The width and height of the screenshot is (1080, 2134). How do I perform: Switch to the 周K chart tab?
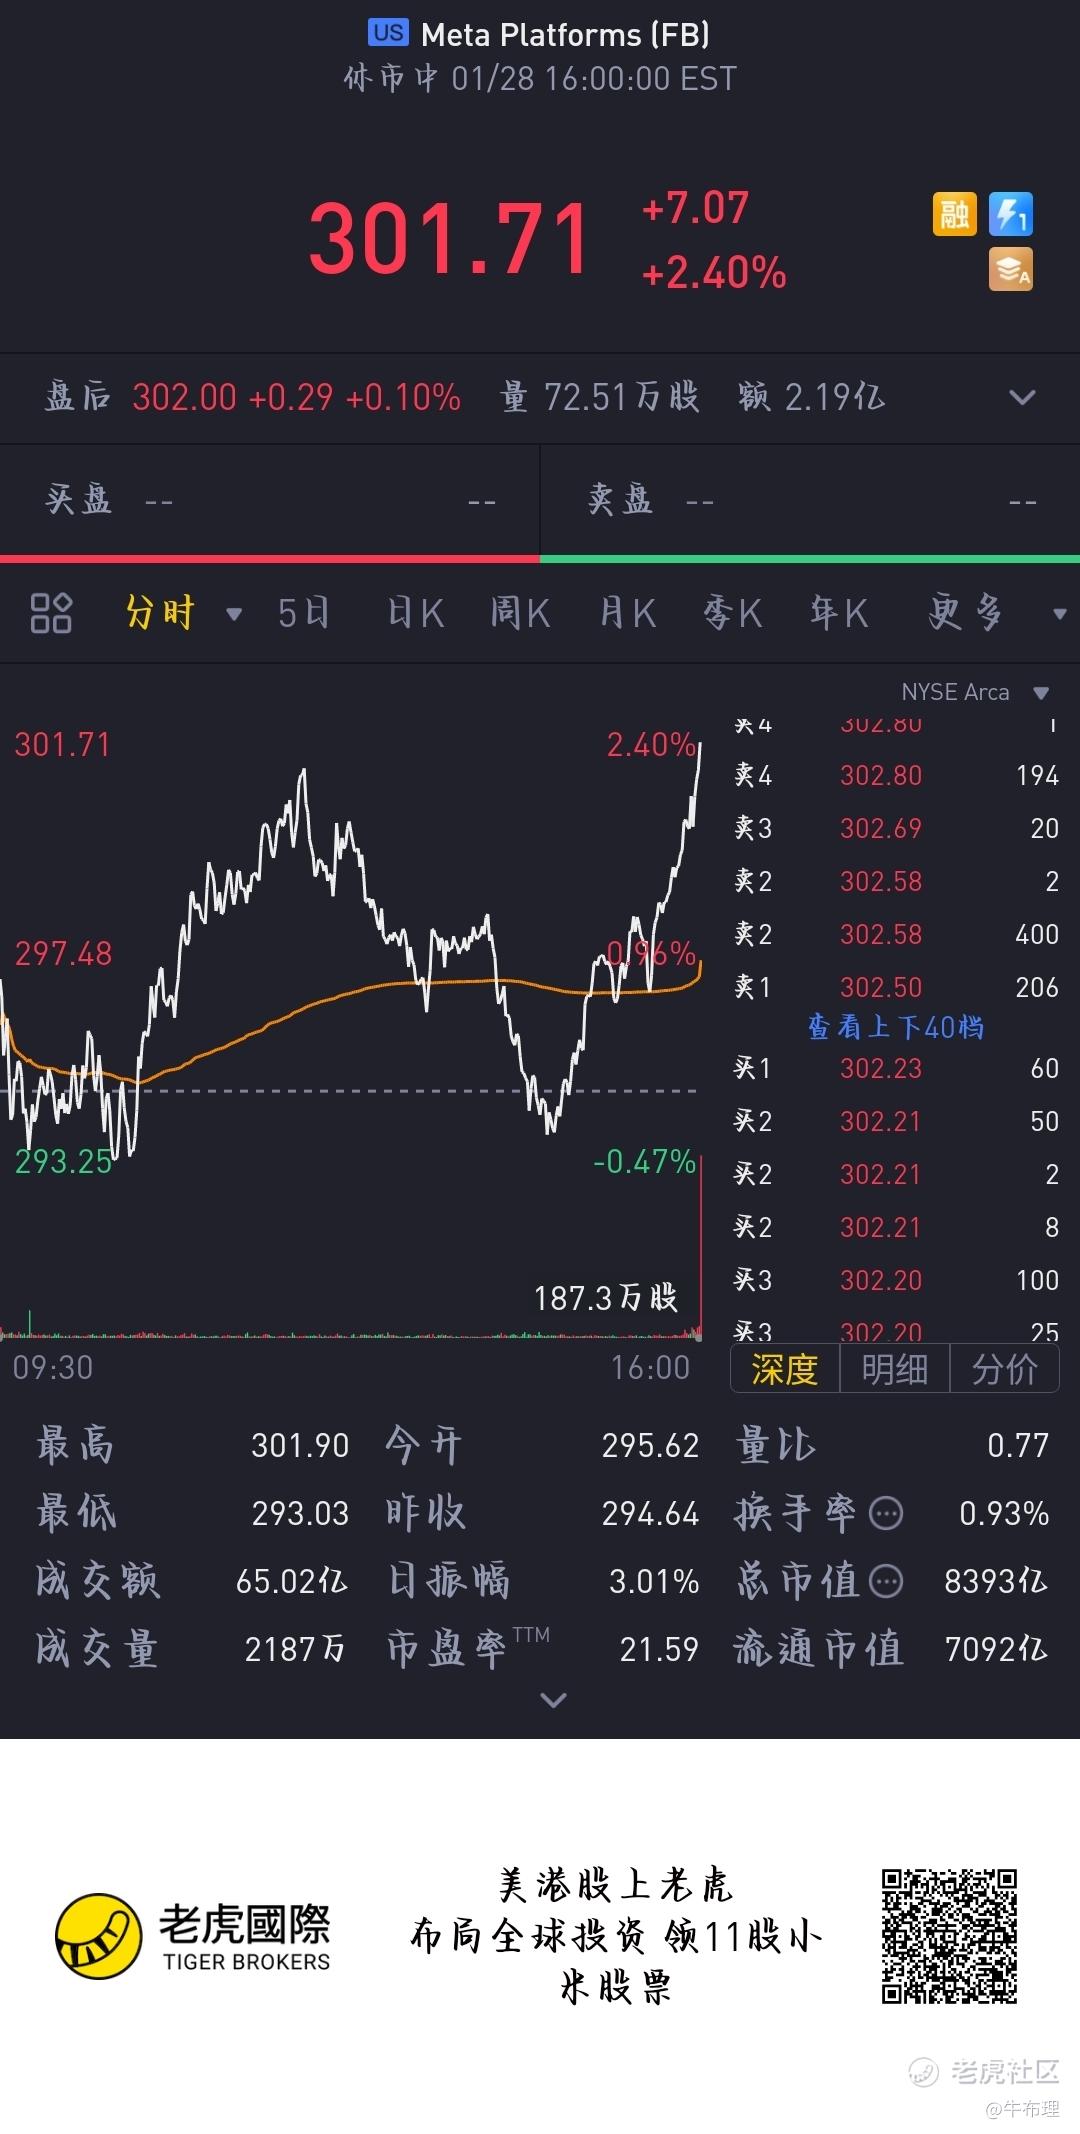(521, 612)
